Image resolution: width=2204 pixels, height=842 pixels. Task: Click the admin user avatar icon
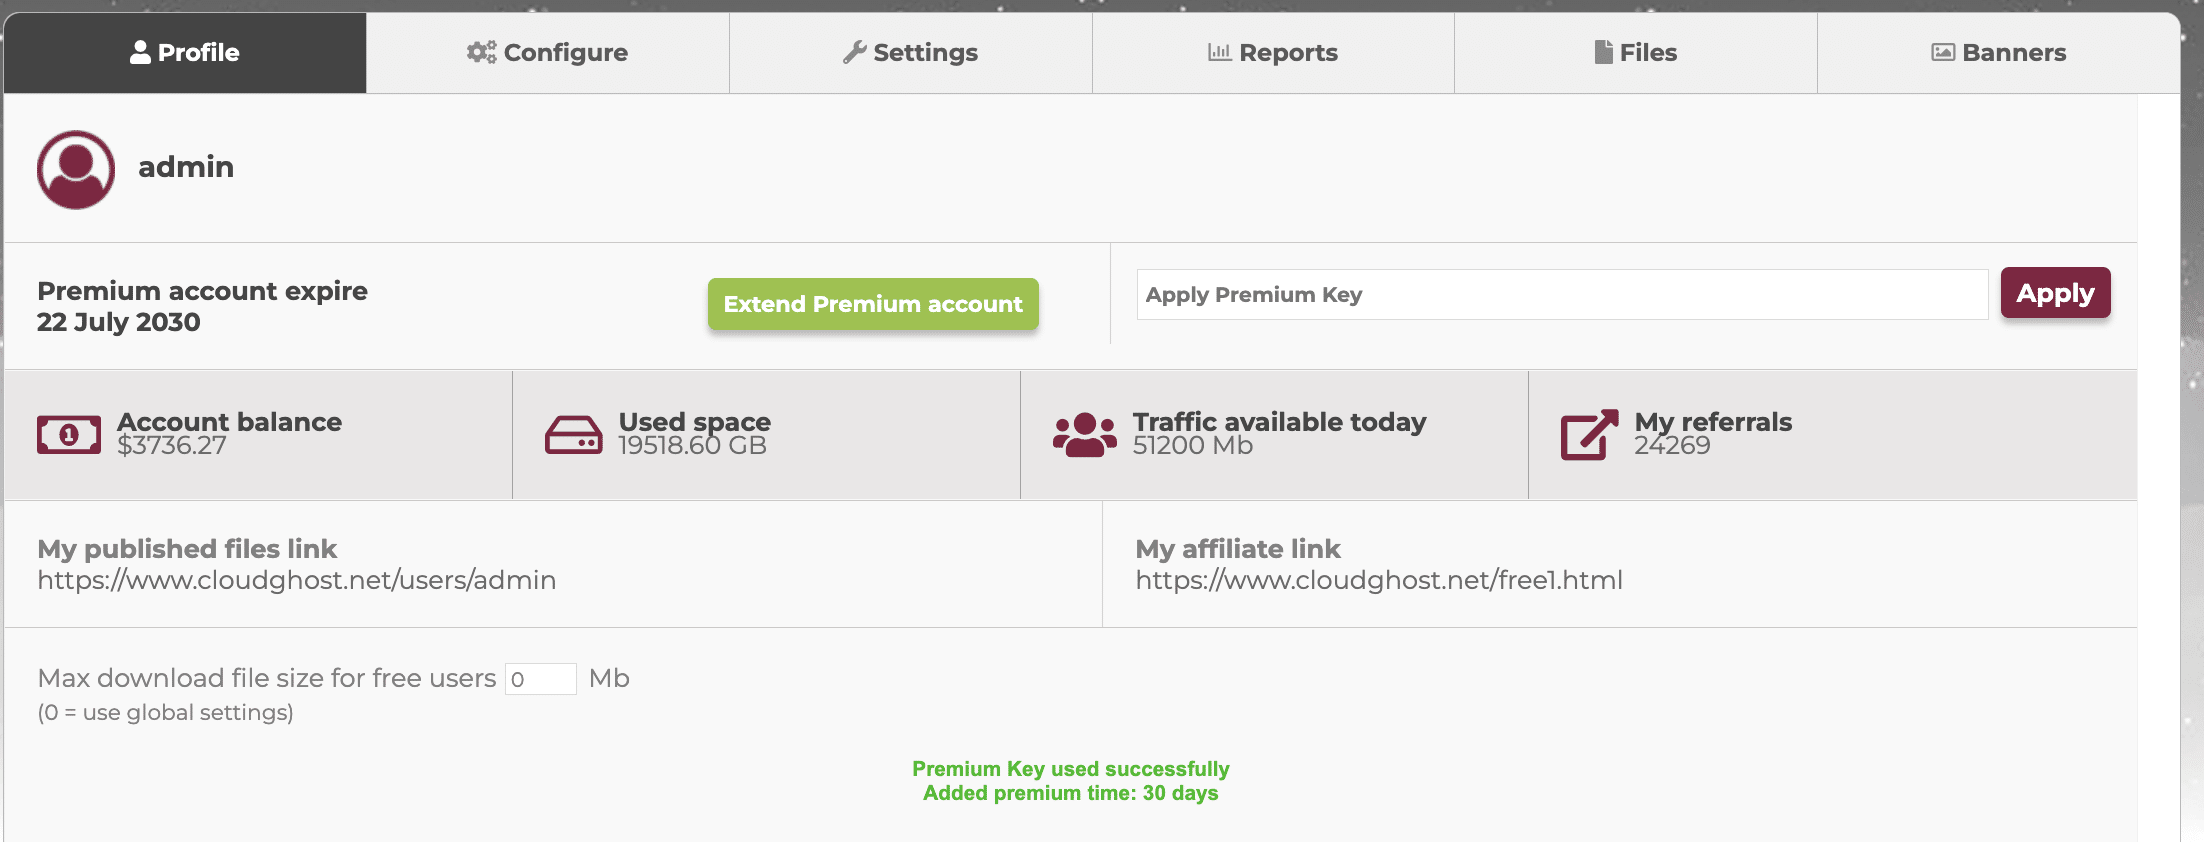click(76, 170)
